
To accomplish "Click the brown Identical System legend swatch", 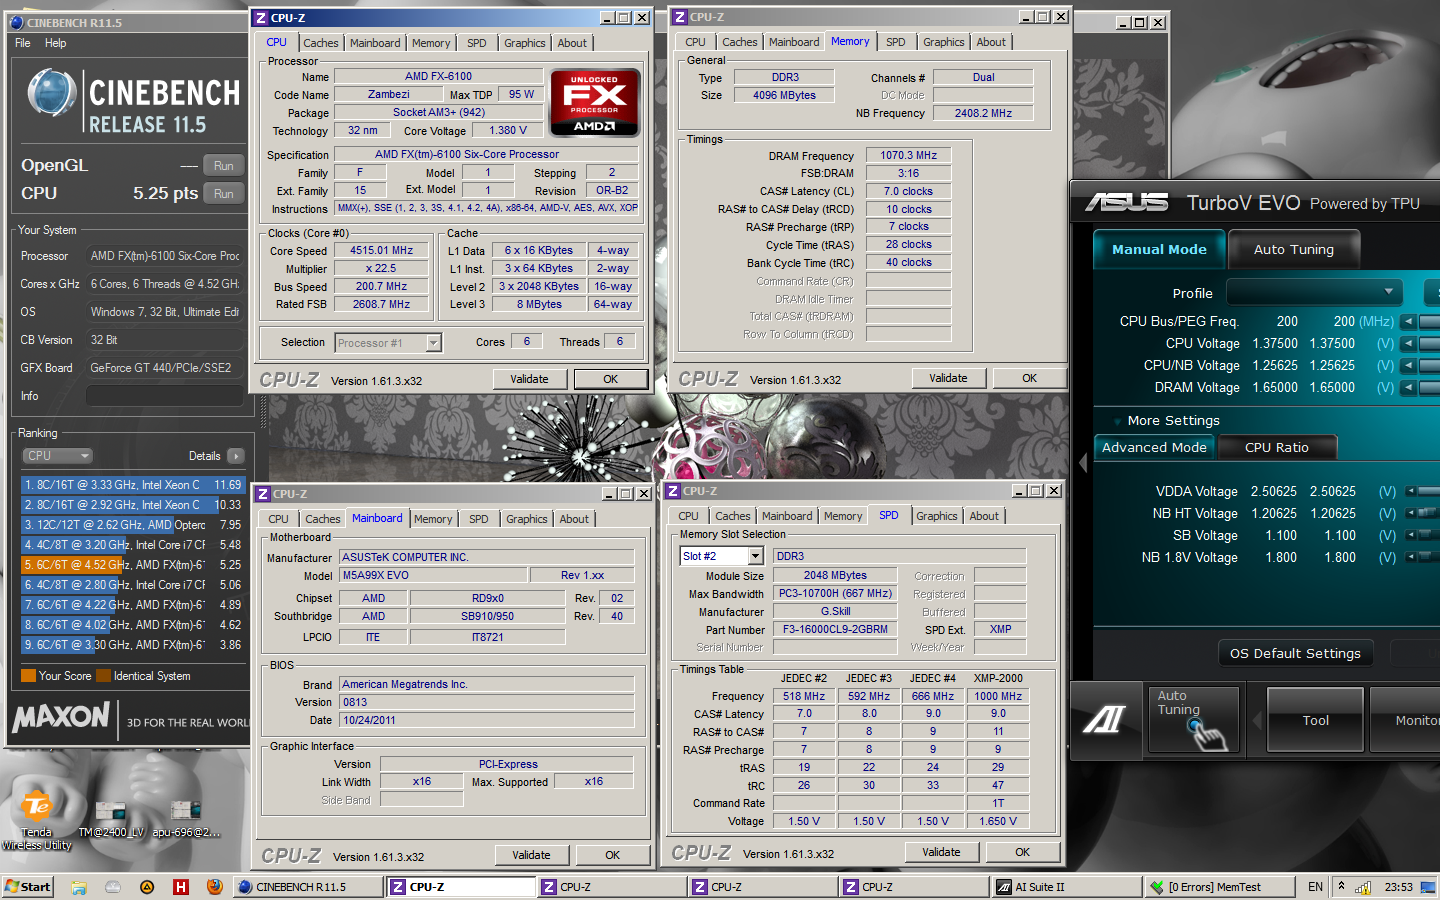I will coord(102,676).
